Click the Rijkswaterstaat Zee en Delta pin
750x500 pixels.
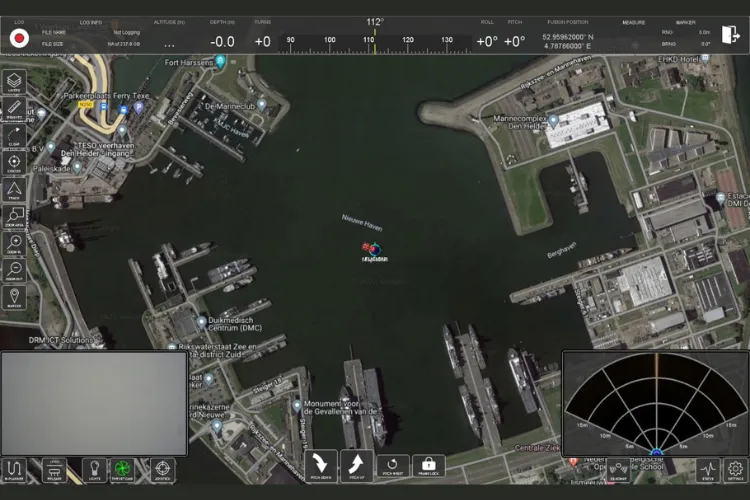coord(172,347)
